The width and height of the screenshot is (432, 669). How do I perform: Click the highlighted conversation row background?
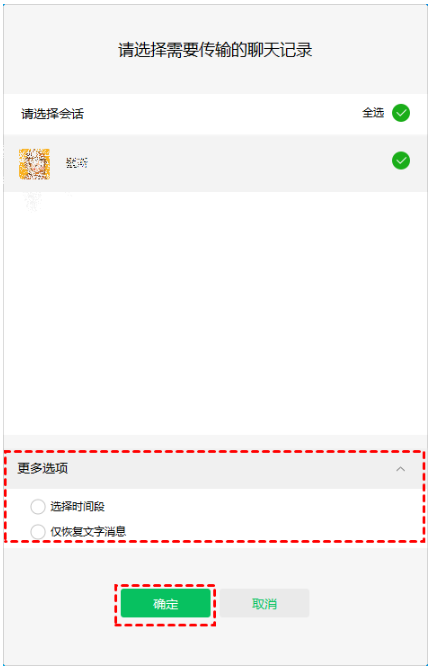click(x=215, y=163)
